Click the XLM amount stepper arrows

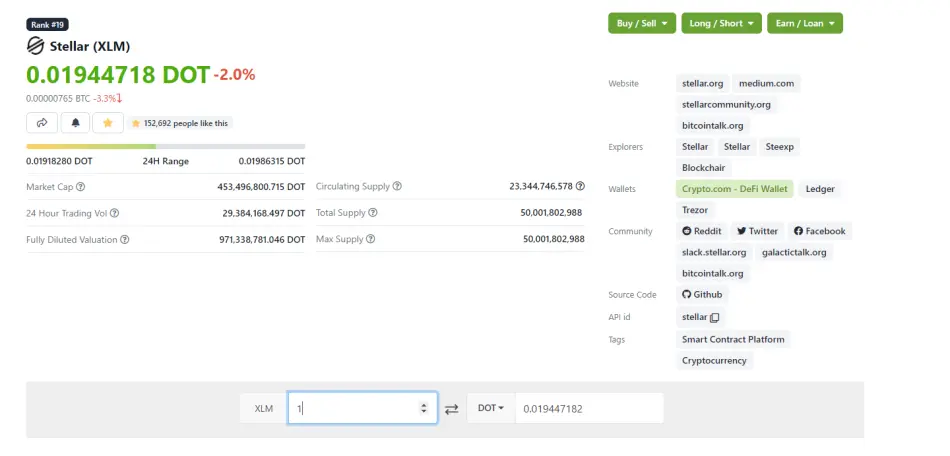click(424, 409)
